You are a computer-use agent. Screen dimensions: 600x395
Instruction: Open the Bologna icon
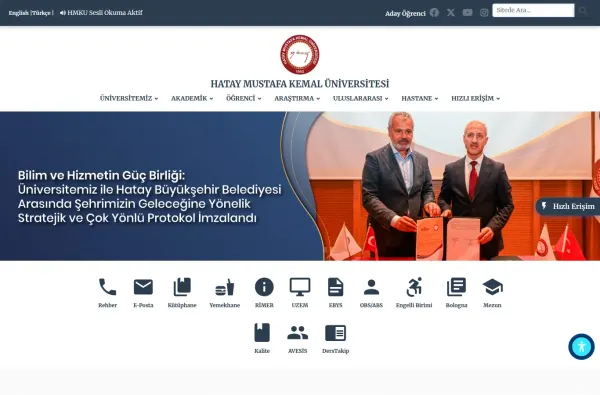[457, 287]
